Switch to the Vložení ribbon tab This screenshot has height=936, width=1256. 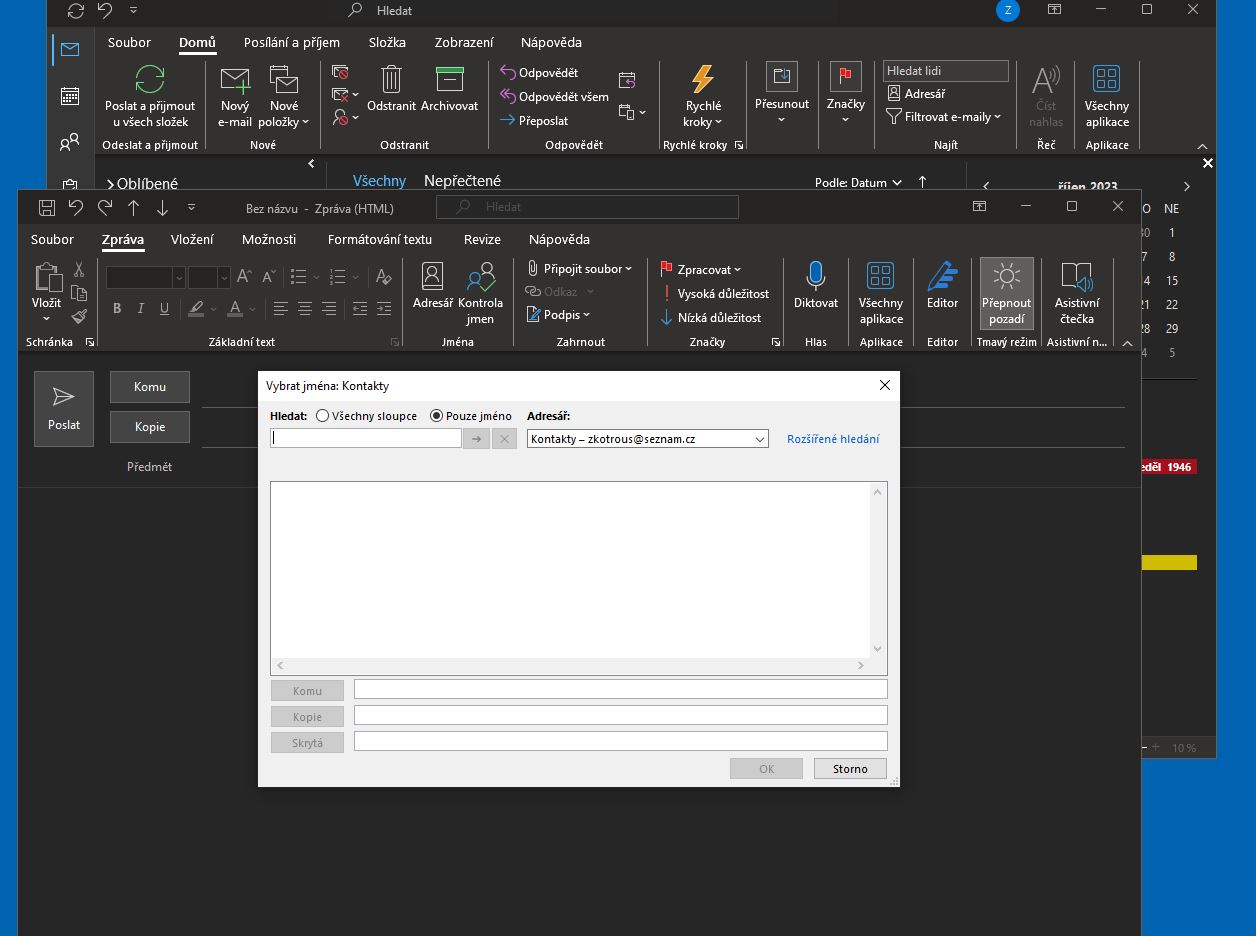click(192, 240)
